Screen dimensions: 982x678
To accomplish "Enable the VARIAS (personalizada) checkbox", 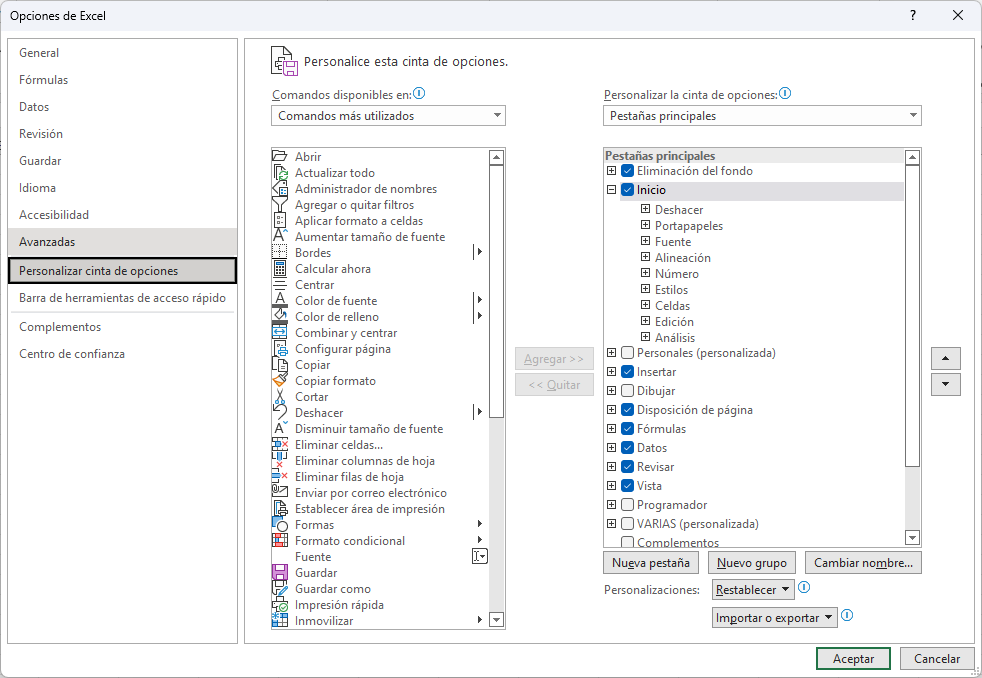I will click(628, 523).
